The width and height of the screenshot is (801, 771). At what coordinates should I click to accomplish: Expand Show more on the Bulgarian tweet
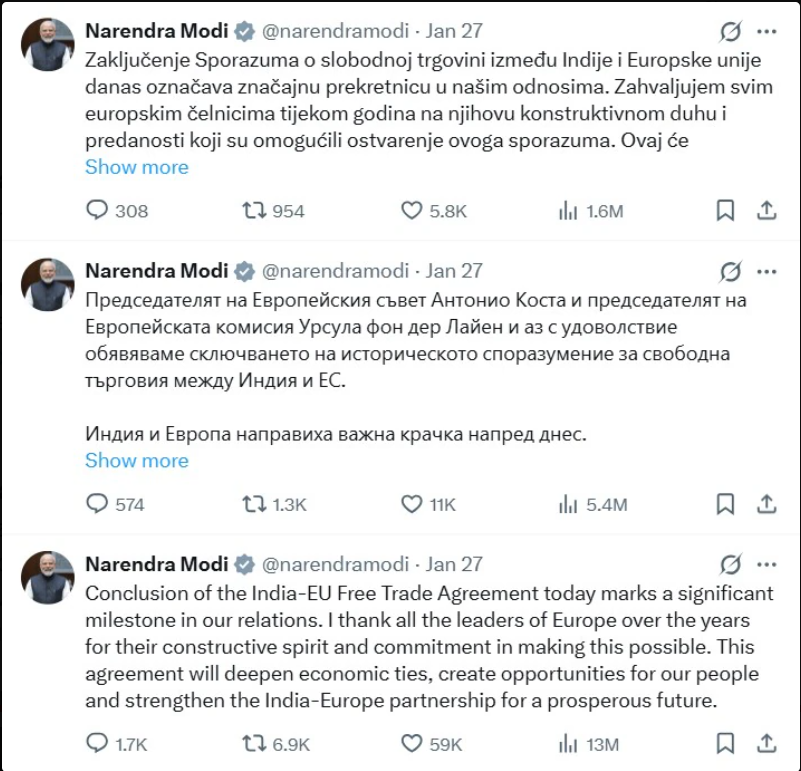point(136,461)
